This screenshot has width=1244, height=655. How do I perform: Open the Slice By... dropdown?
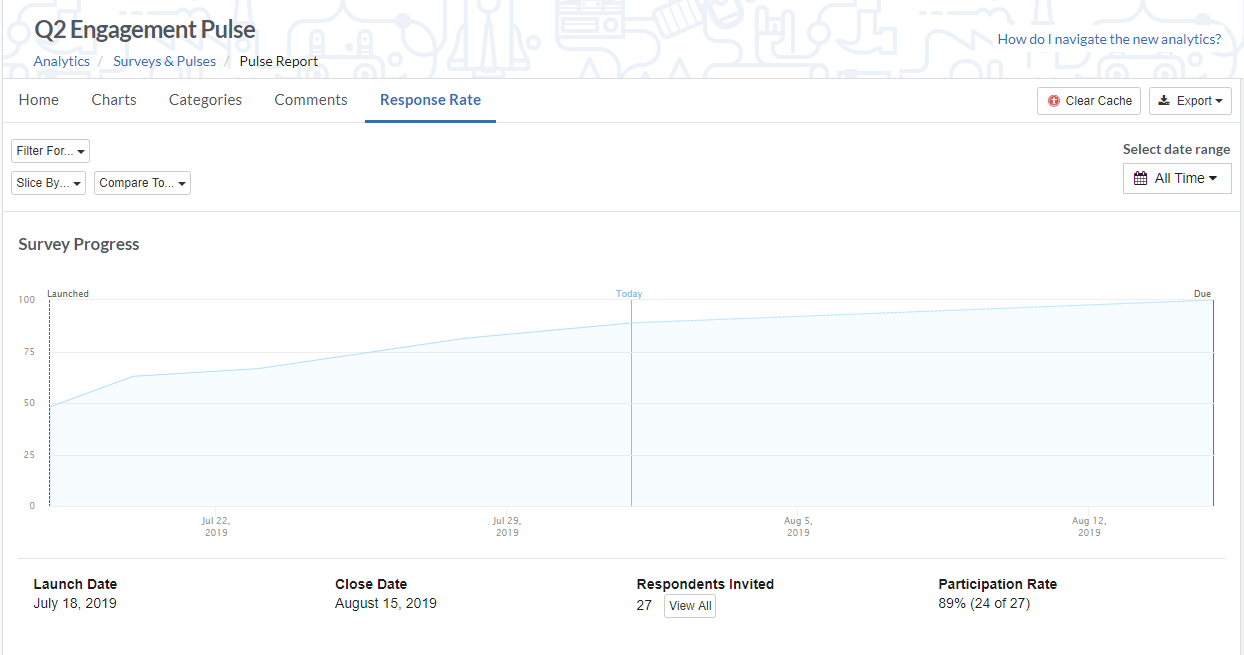47,182
